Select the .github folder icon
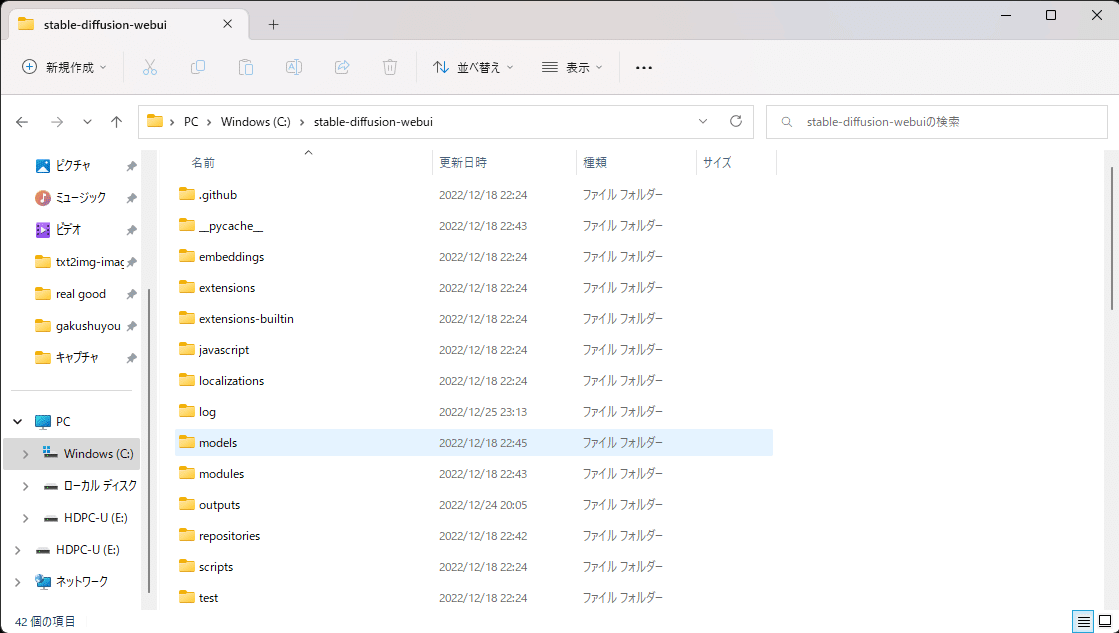 point(187,195)
